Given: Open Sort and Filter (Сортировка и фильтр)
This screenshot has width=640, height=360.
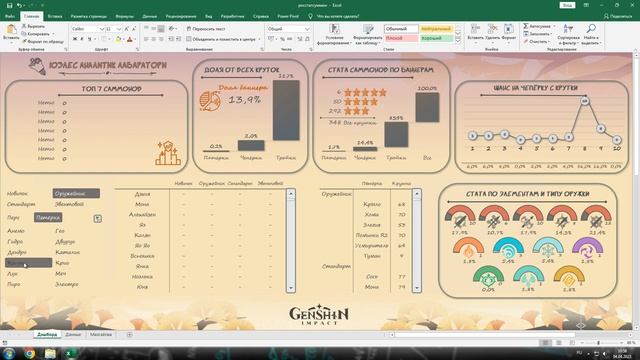Looking at the screenshot, I should coord(568,34).
